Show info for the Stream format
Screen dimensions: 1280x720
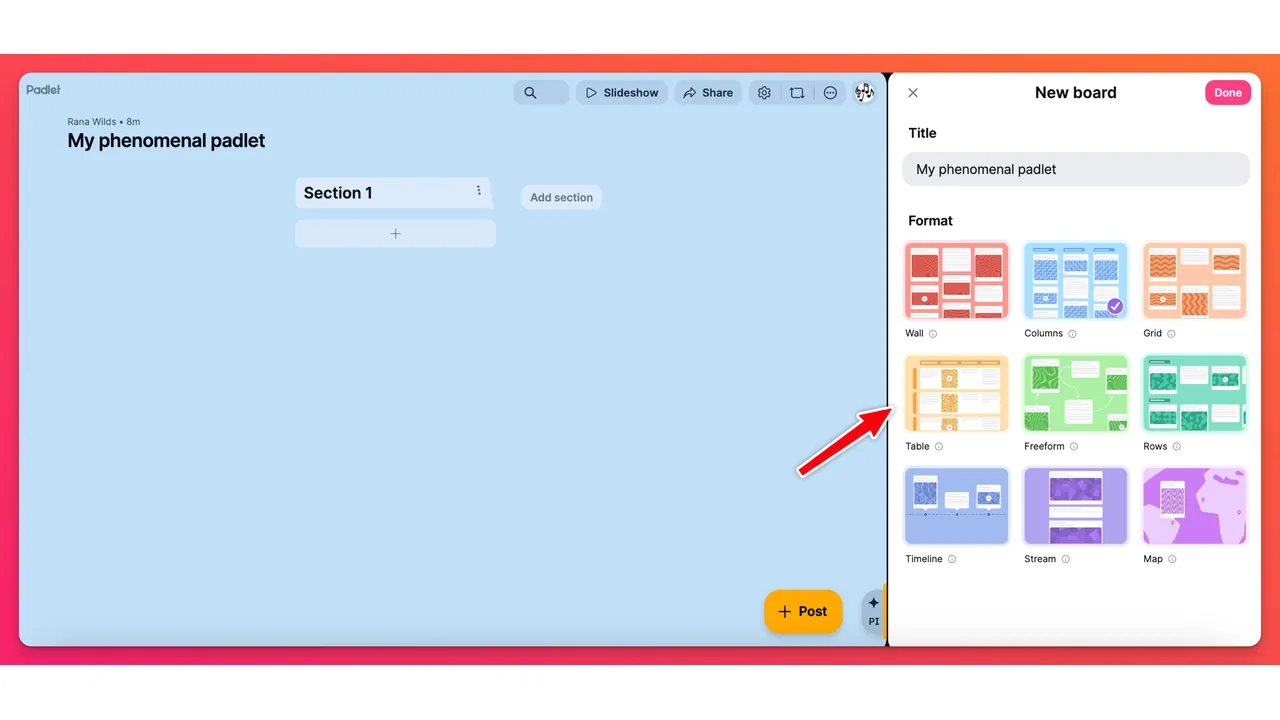1065,560
